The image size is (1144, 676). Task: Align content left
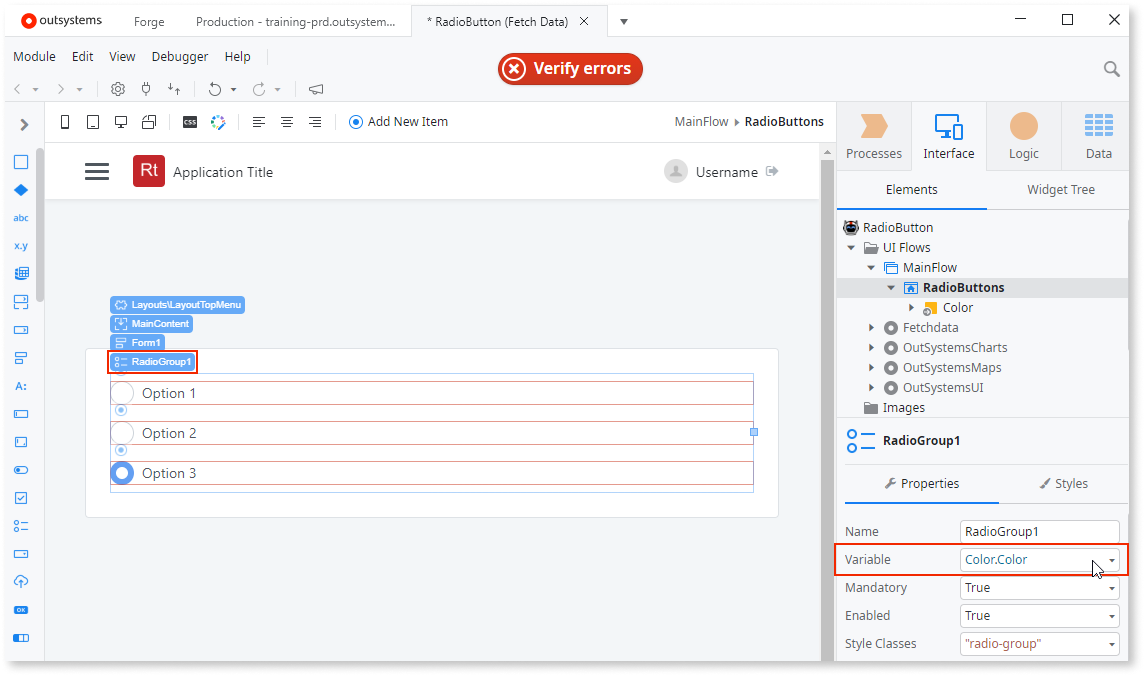[259, 122]
